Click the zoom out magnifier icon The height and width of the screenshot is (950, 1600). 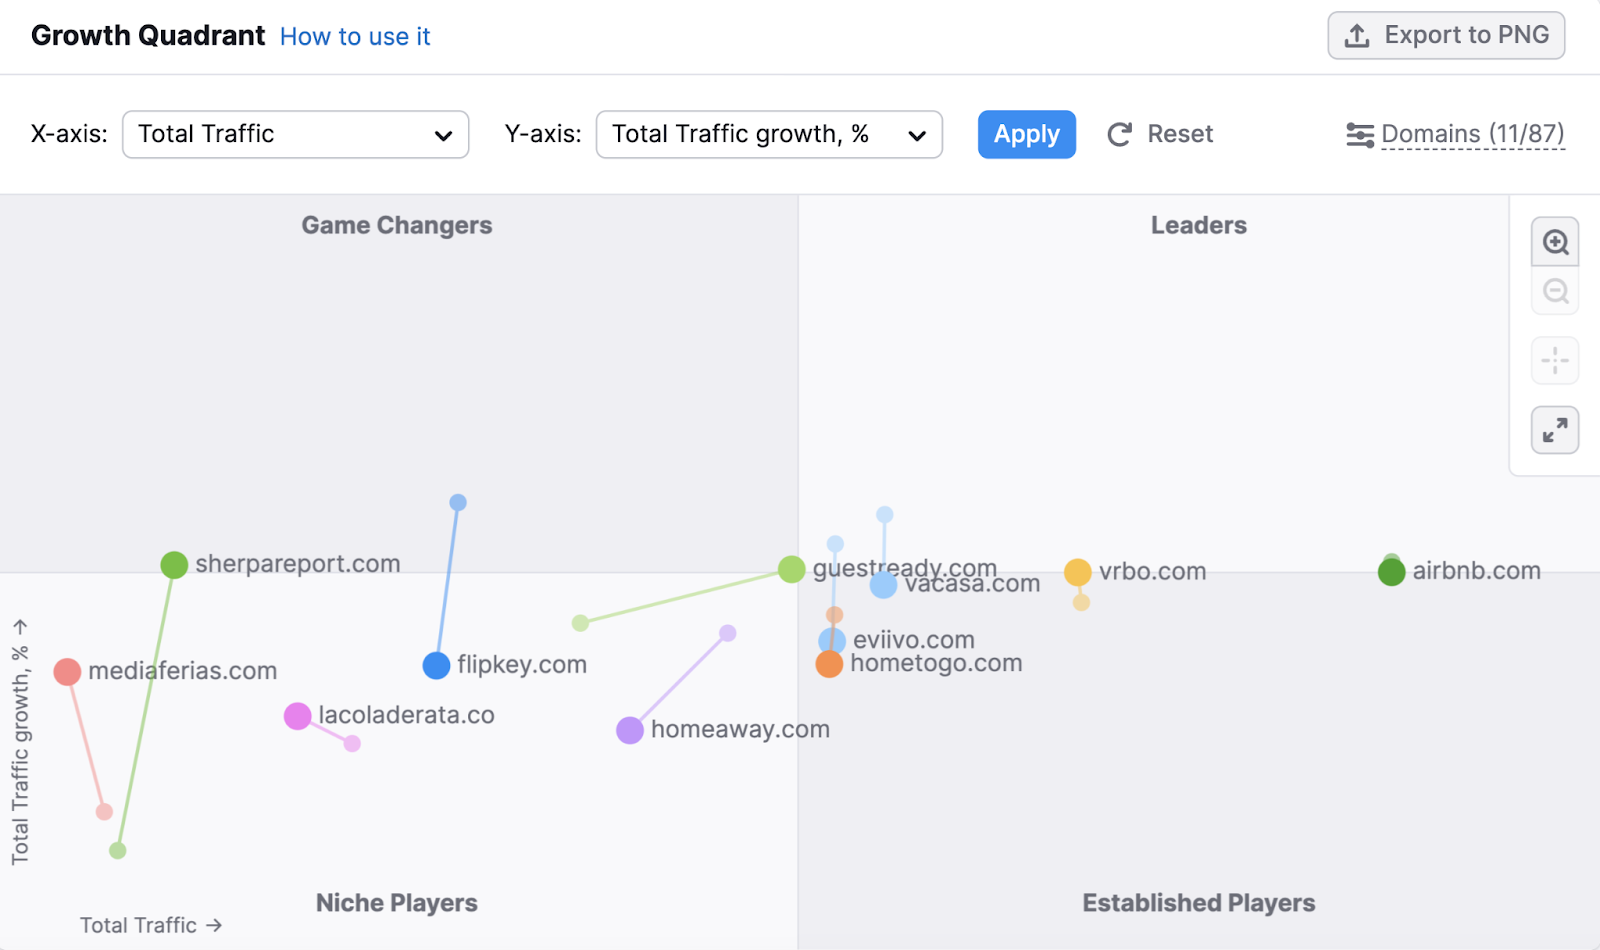pos(1554,291)
